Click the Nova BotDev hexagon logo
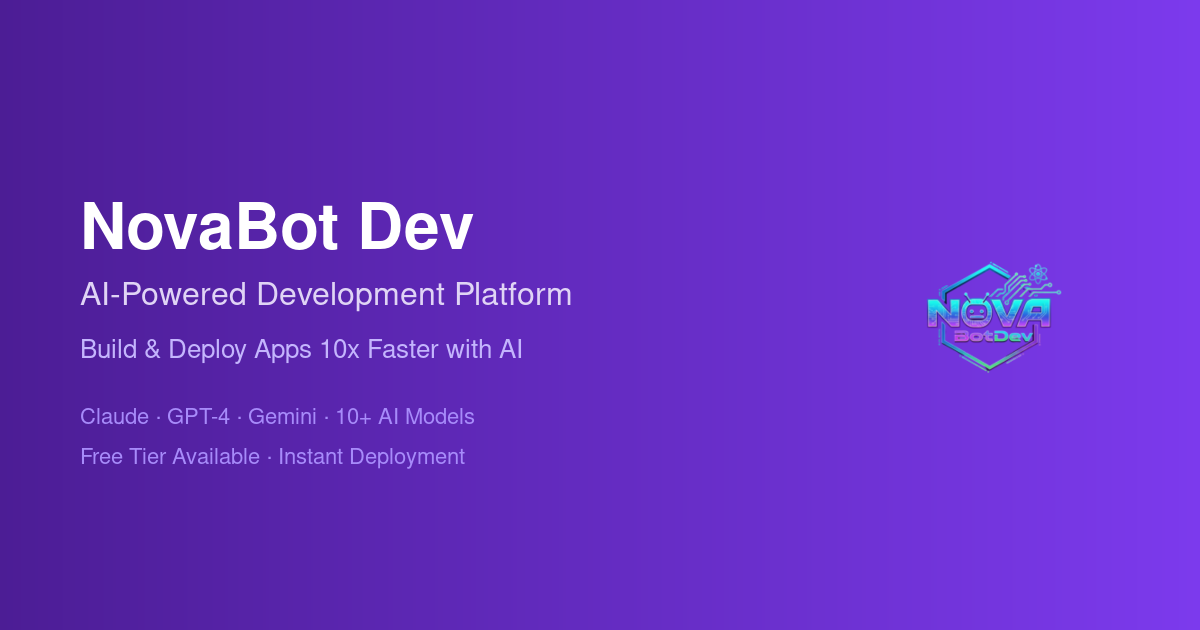This screenshot has width=1200, height=630. tap(993, 316)
